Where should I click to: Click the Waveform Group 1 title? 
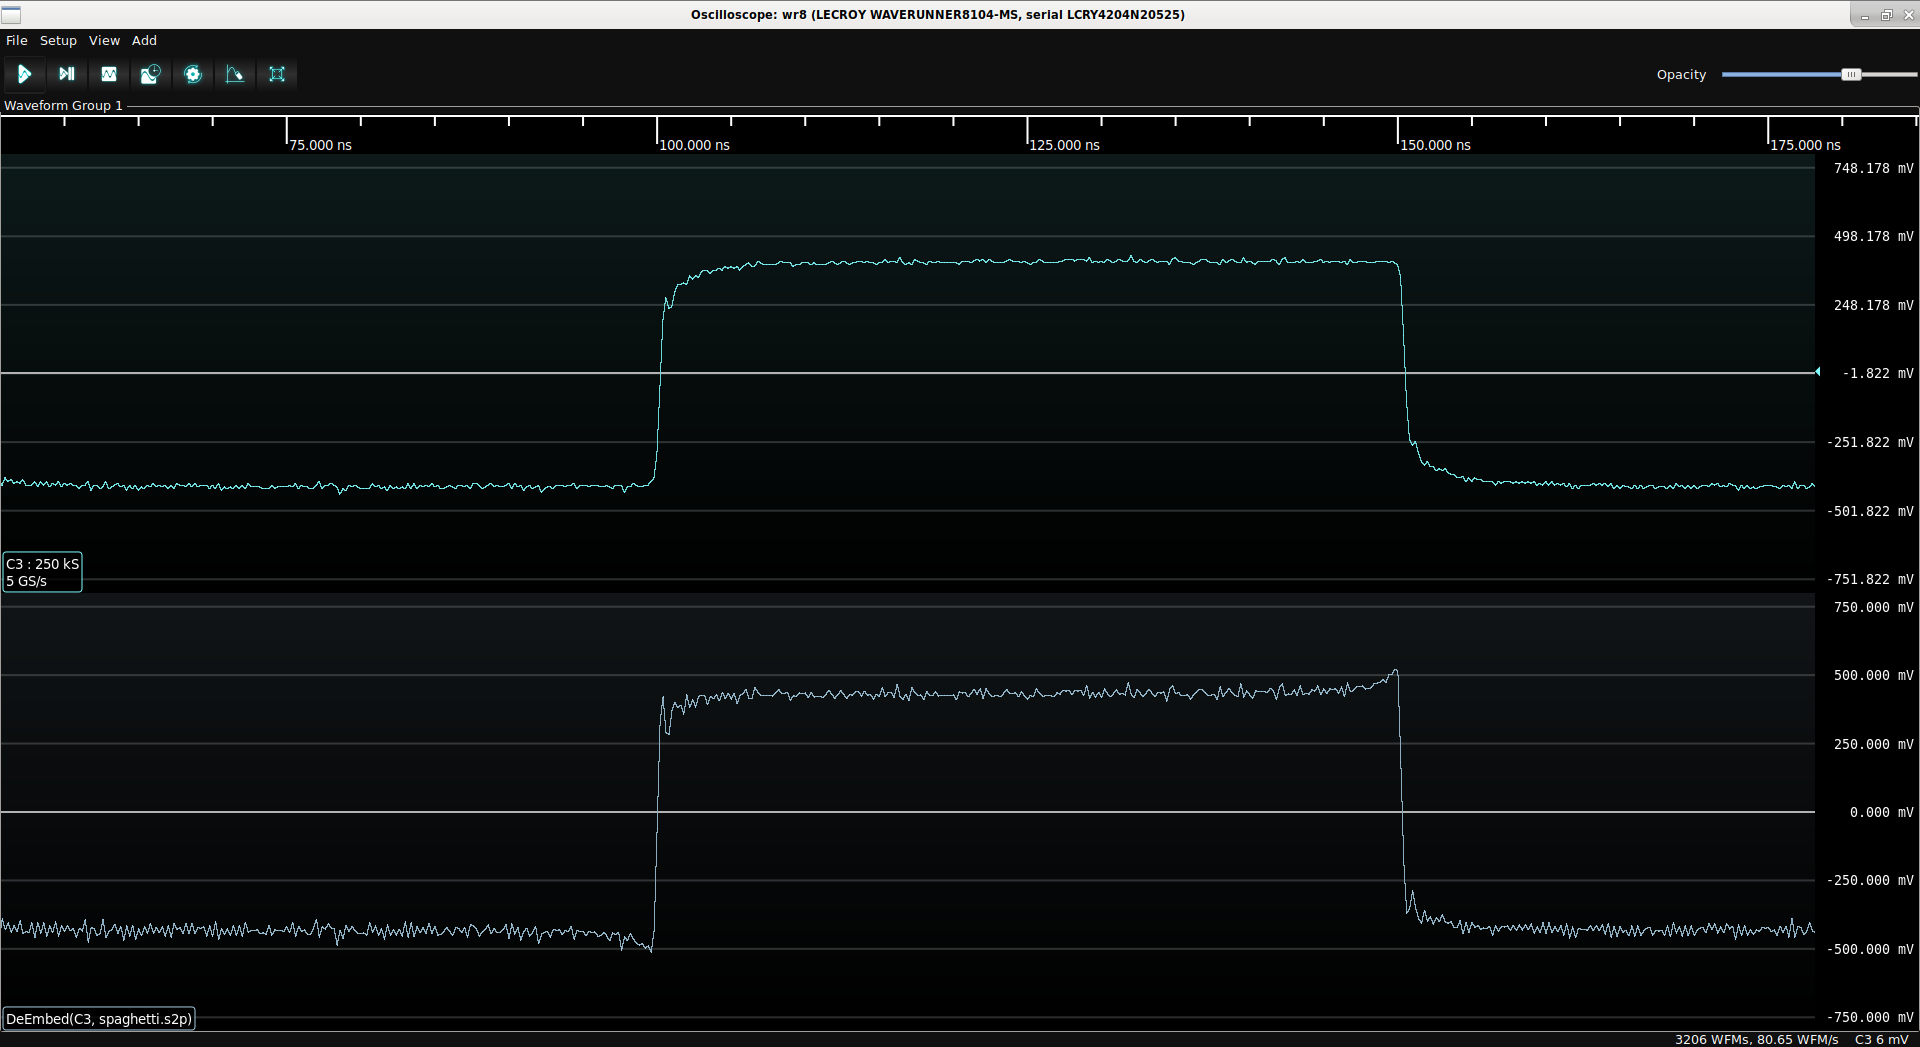[x=63, y=105]
